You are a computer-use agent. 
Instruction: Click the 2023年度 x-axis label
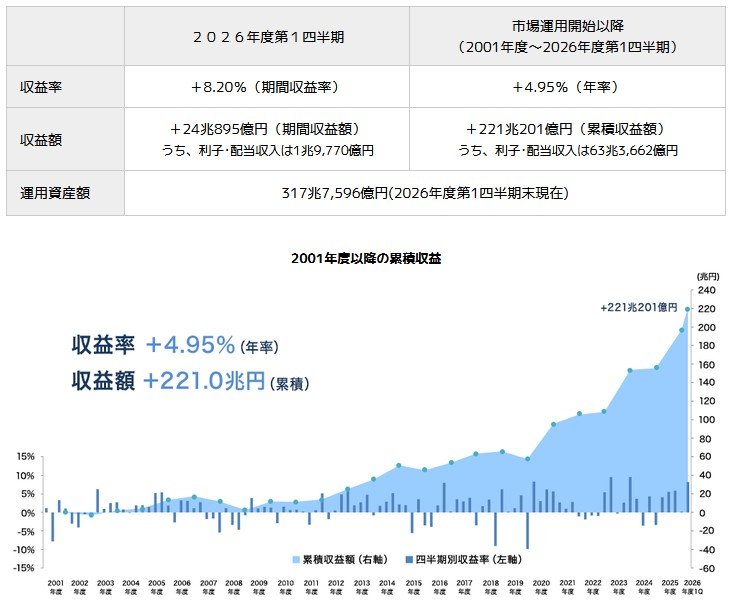(x=619, y=587)
